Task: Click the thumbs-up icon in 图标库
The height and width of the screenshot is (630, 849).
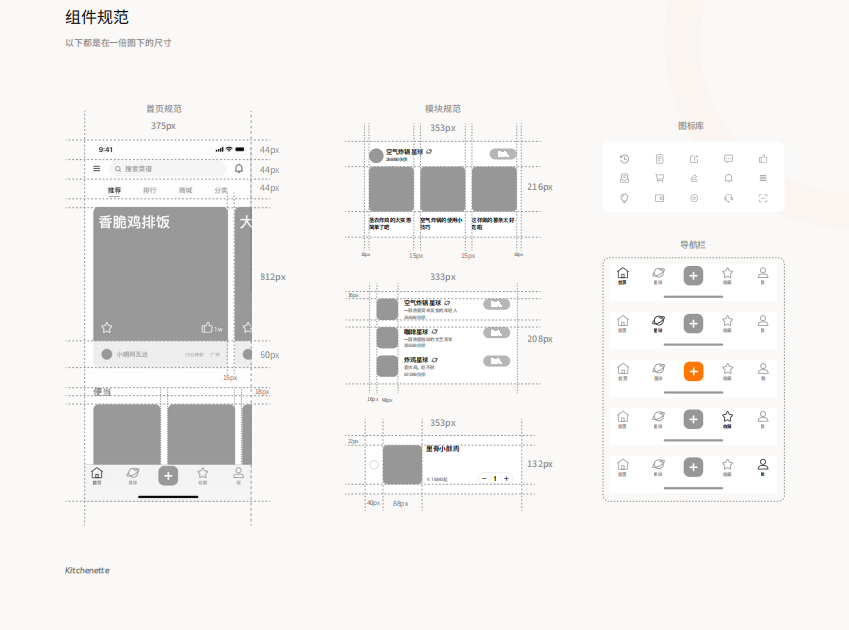Action: (763, 159)
